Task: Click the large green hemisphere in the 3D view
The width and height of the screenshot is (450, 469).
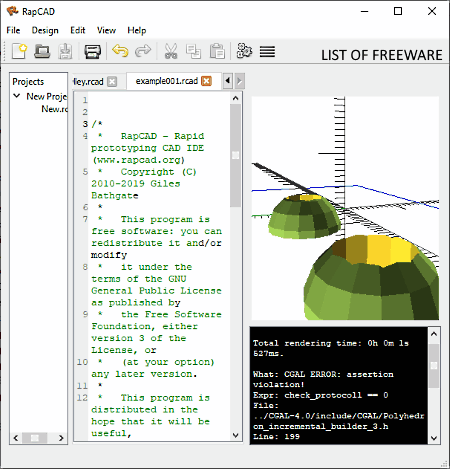Action: 372,277
